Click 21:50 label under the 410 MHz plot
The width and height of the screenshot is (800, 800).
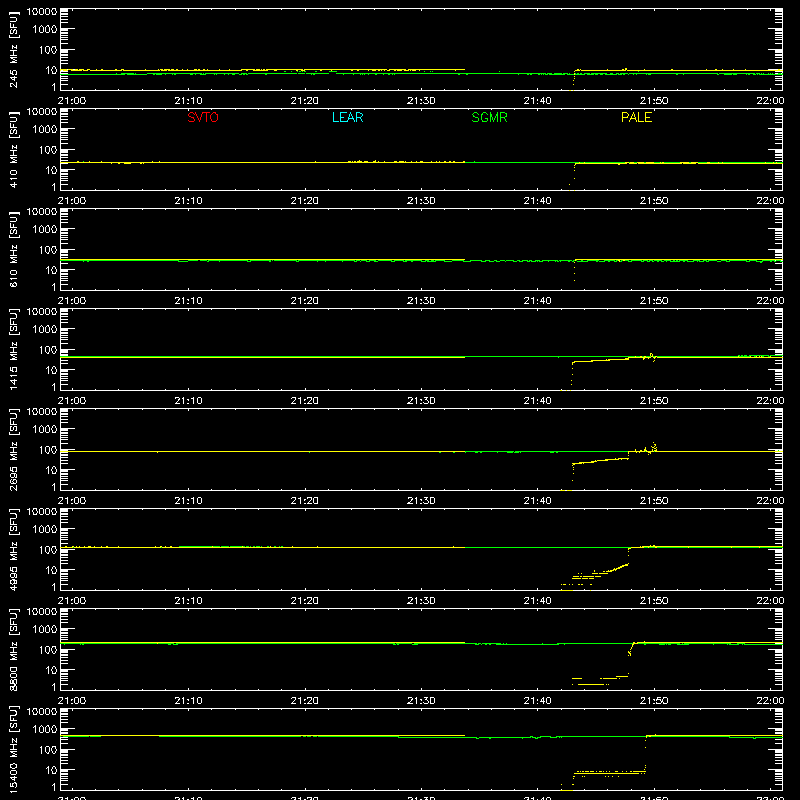654,201
